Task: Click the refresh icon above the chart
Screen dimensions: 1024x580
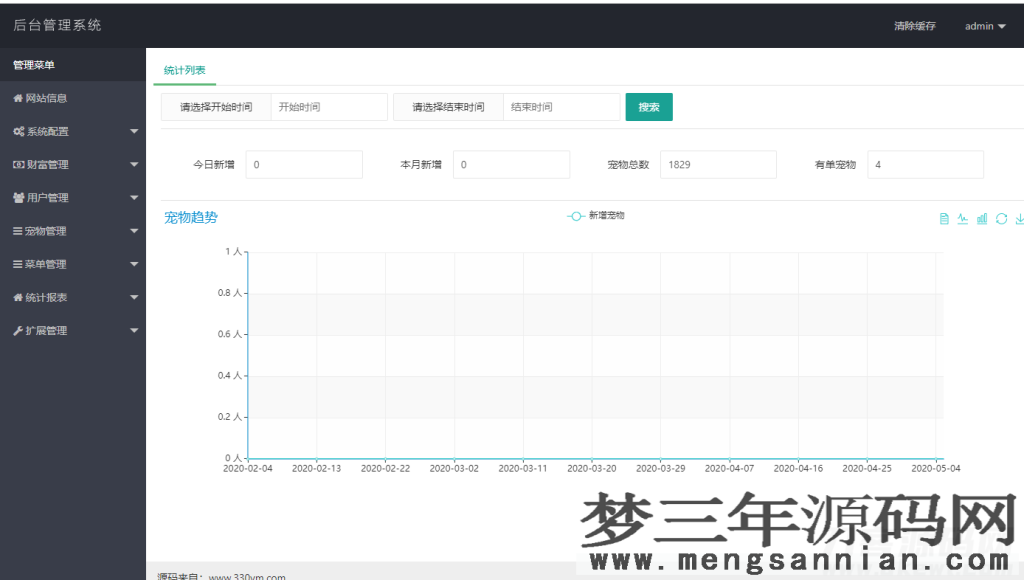Action: click(1001, 219)
